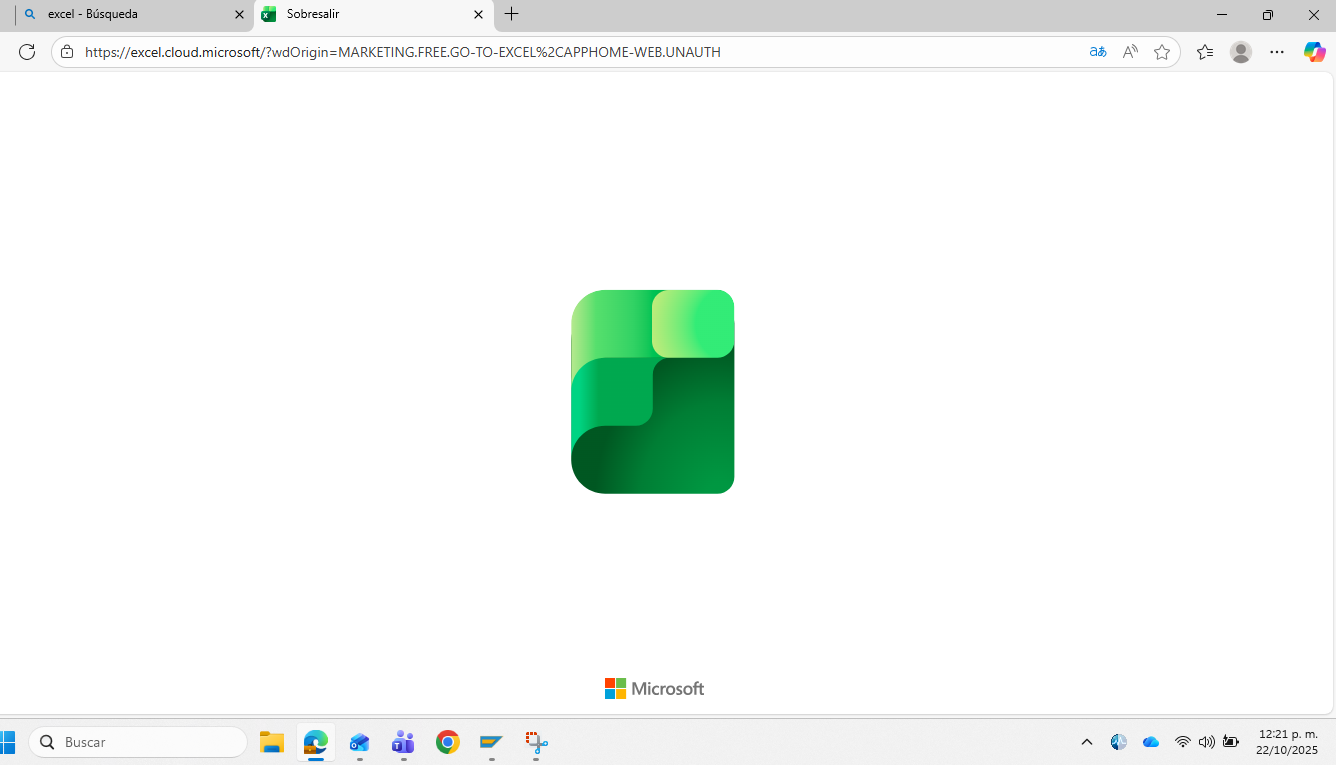Open File Explorer from the taskbar
The image size is (1336, 765).
tap(272, 742)
